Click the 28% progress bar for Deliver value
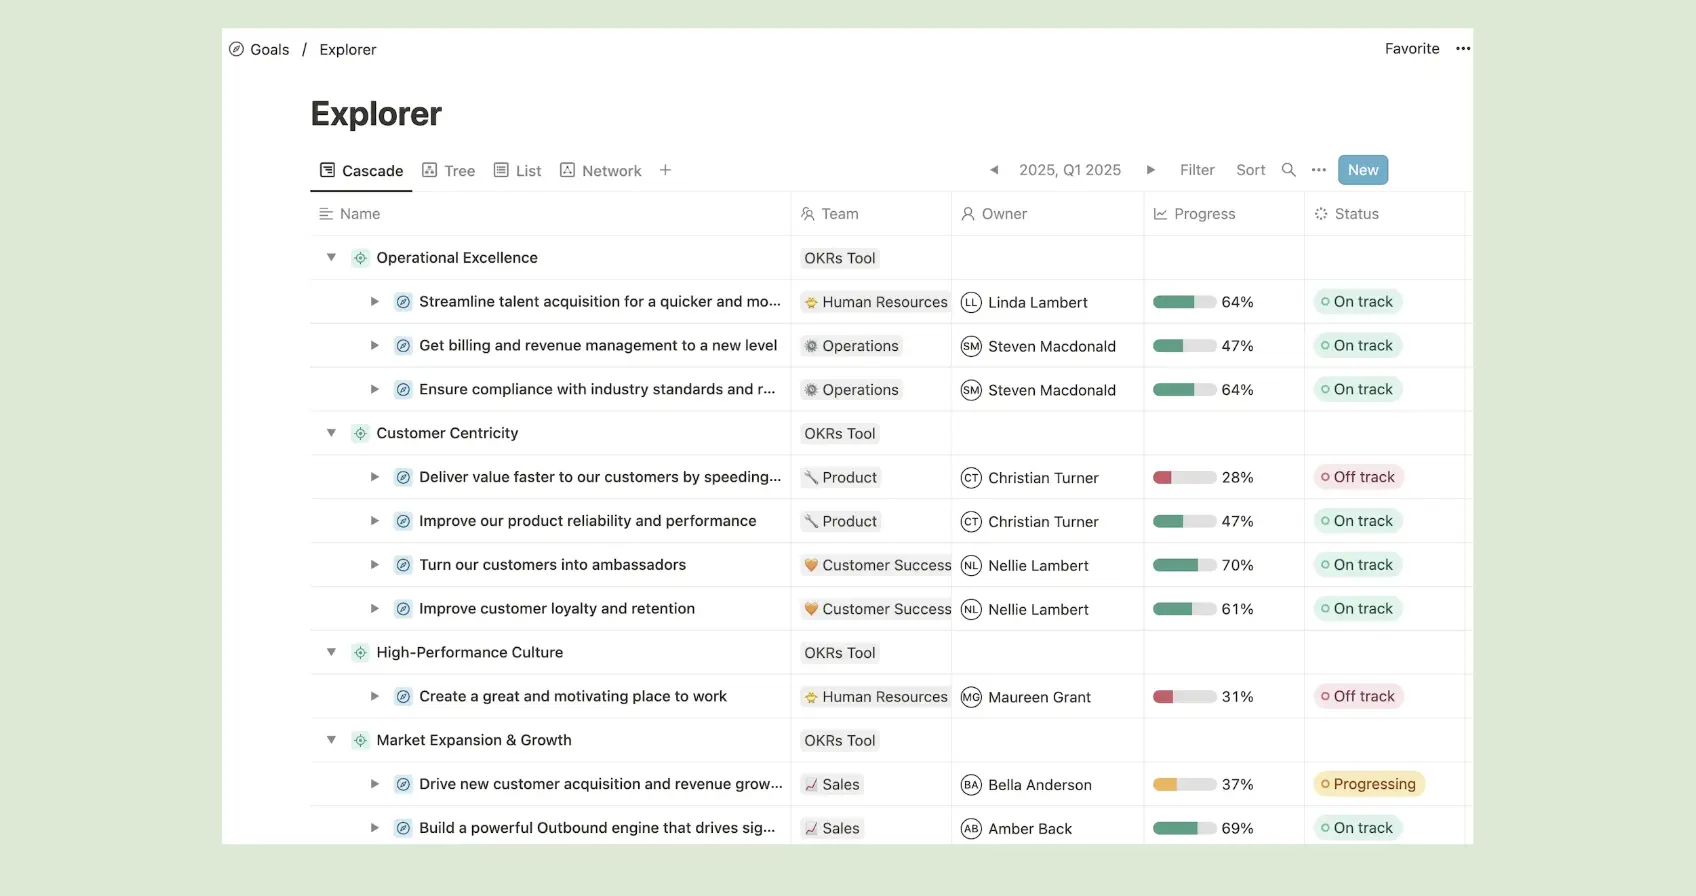Image resolution: width=1696 pixels, height=896 pixels. tap(1185, 478)
